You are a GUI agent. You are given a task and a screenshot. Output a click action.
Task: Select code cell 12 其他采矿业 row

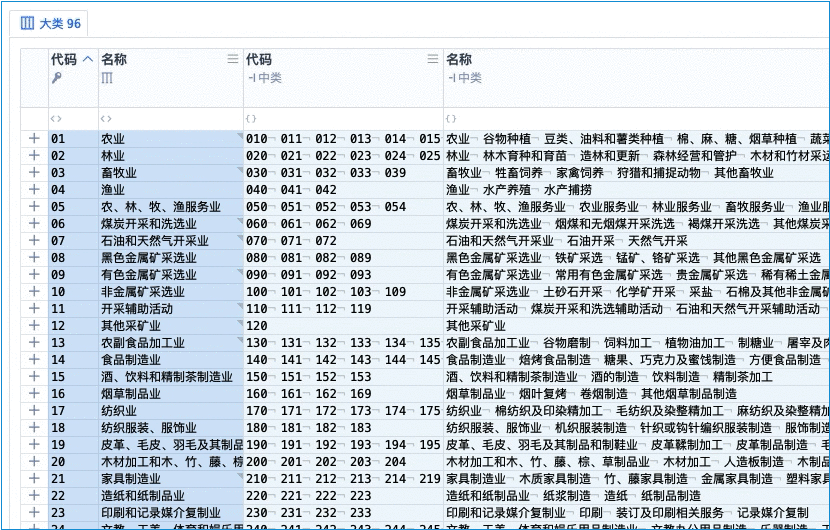pos(72,326)
